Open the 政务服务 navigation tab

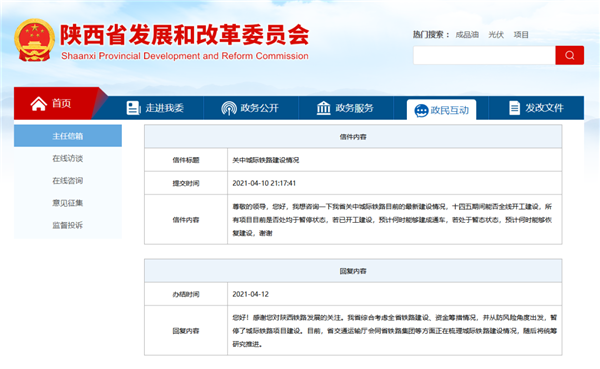[346, 108]
